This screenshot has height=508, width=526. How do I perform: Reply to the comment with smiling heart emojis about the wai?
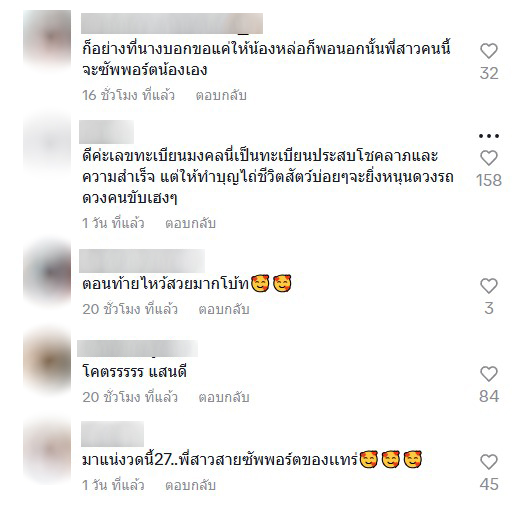(224, 309)
